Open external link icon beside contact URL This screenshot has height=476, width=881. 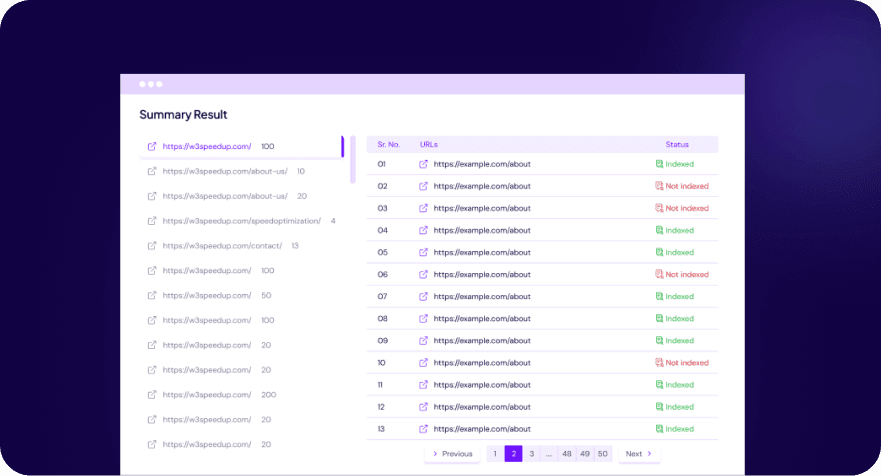coord(152,246)
